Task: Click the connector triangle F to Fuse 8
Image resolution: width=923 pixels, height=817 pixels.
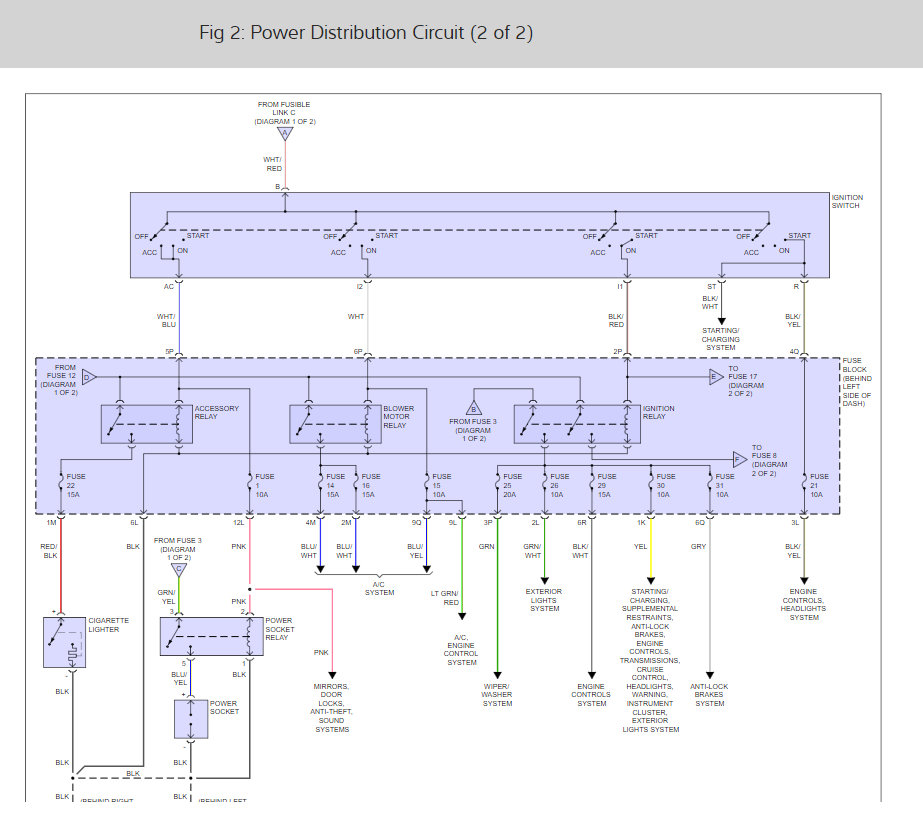Action: (x=740, y=459)
